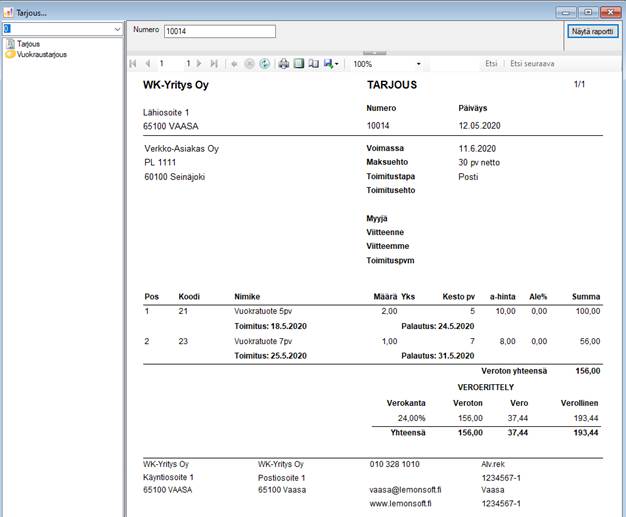626x517 pixels.
Task: Go to next report page
Action: (200, 63)
